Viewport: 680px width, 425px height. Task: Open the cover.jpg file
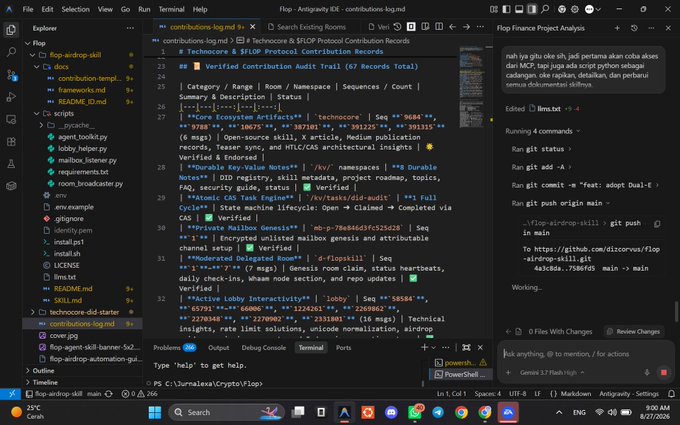coord(63,336)
